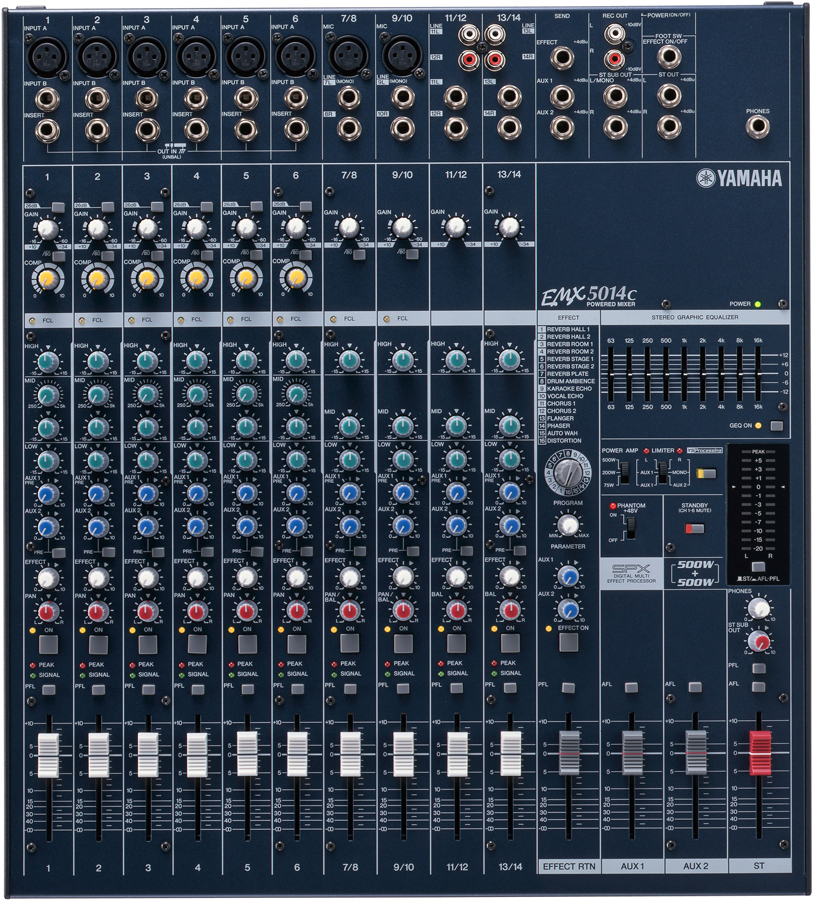
Task: Toggle the channel 1 26dB pad switch
Action: (58, 207)
